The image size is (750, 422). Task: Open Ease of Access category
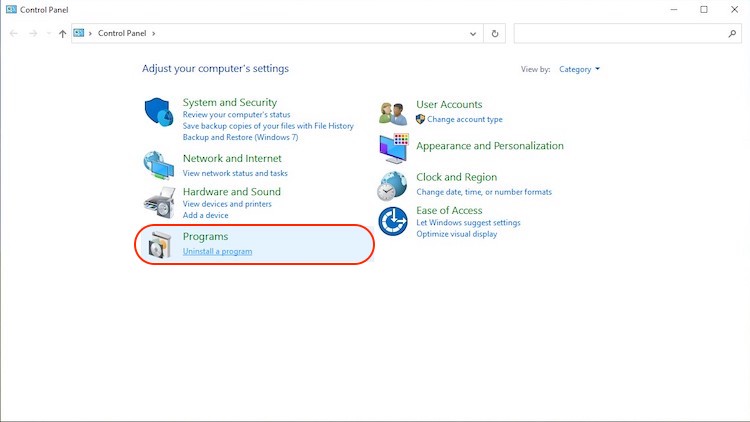[449, 211]
